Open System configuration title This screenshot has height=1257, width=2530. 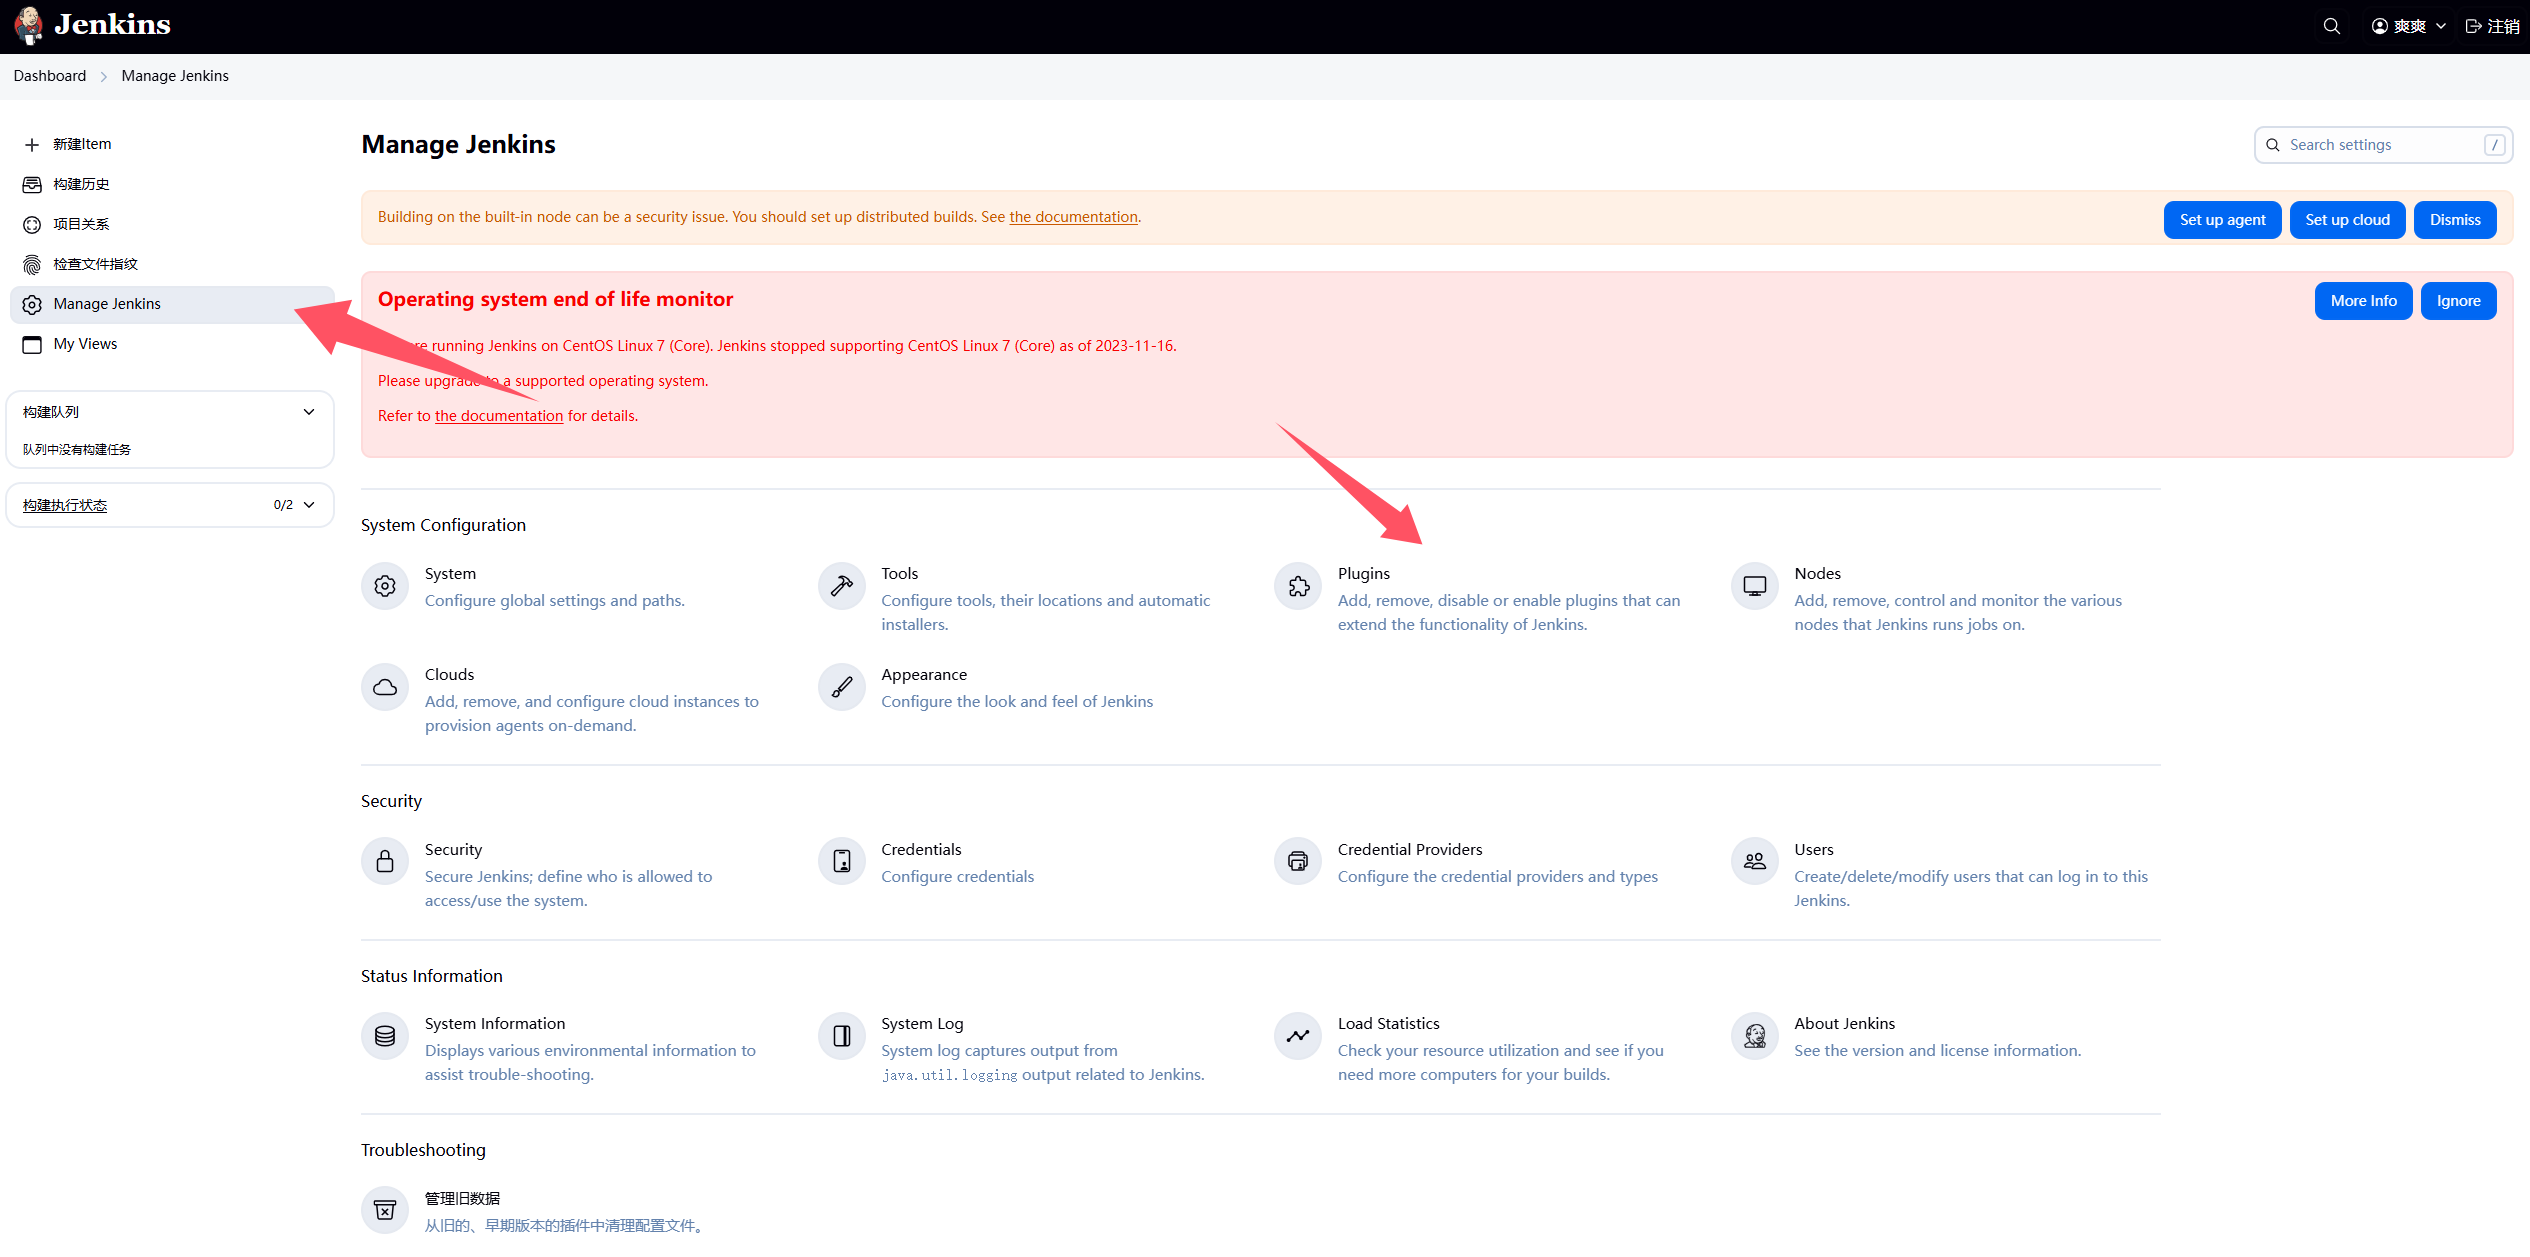(x=450, y=574)
